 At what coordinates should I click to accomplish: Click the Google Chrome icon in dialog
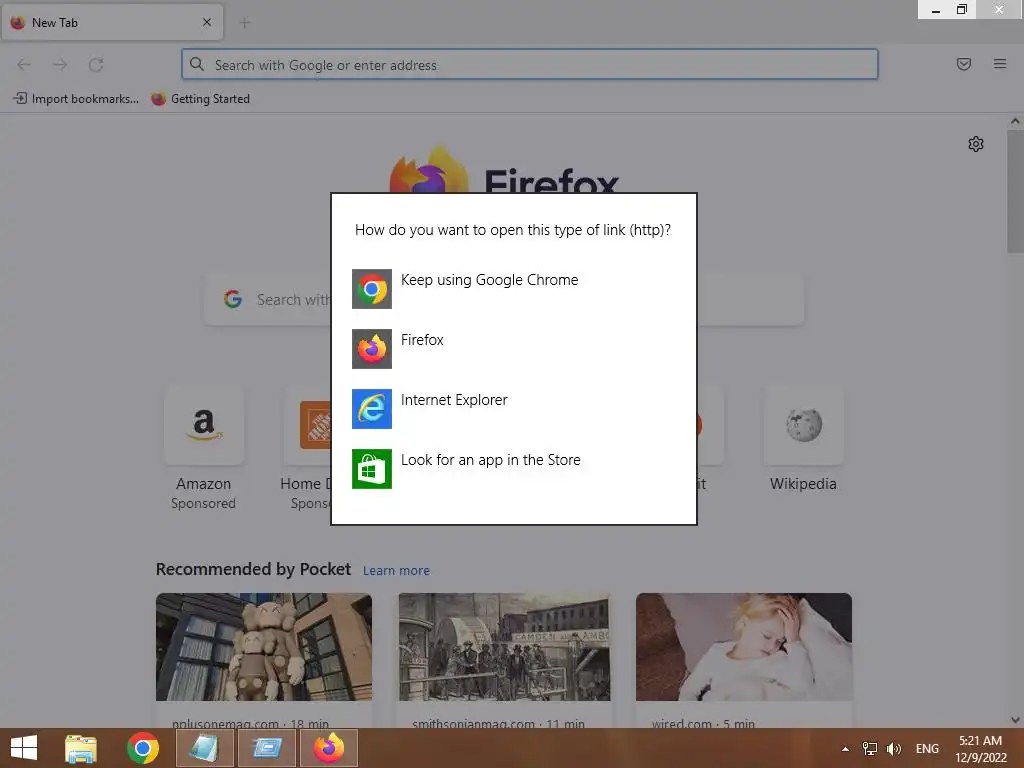point(372,289)
